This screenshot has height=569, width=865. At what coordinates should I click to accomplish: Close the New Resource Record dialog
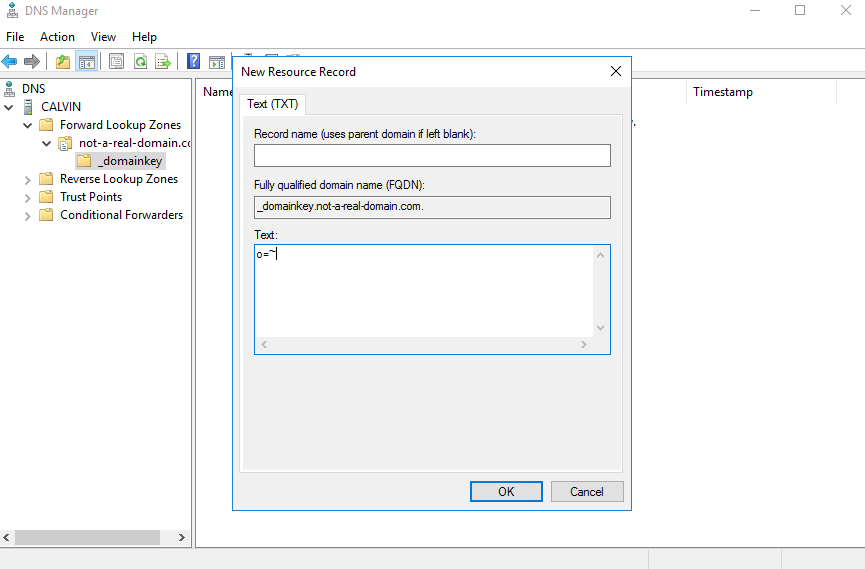pyautogui.click(x=616, y=71)
